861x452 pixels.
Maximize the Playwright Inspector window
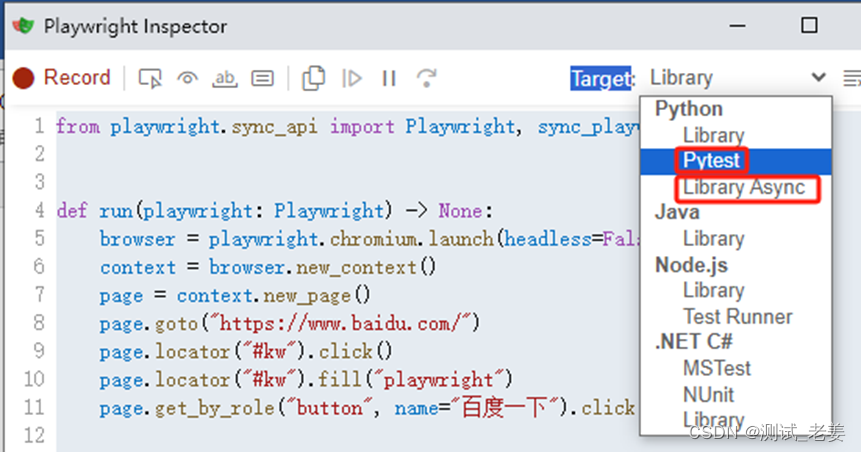point(809,25)
